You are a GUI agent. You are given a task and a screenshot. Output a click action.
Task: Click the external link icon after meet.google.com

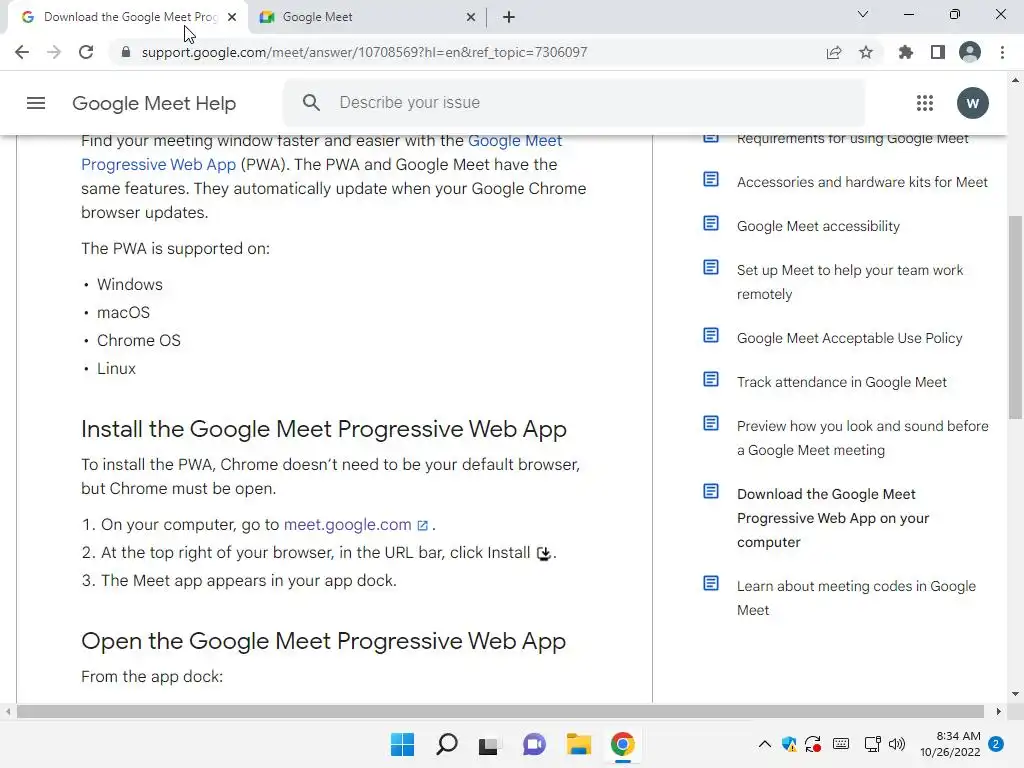[x=423, y=526]
